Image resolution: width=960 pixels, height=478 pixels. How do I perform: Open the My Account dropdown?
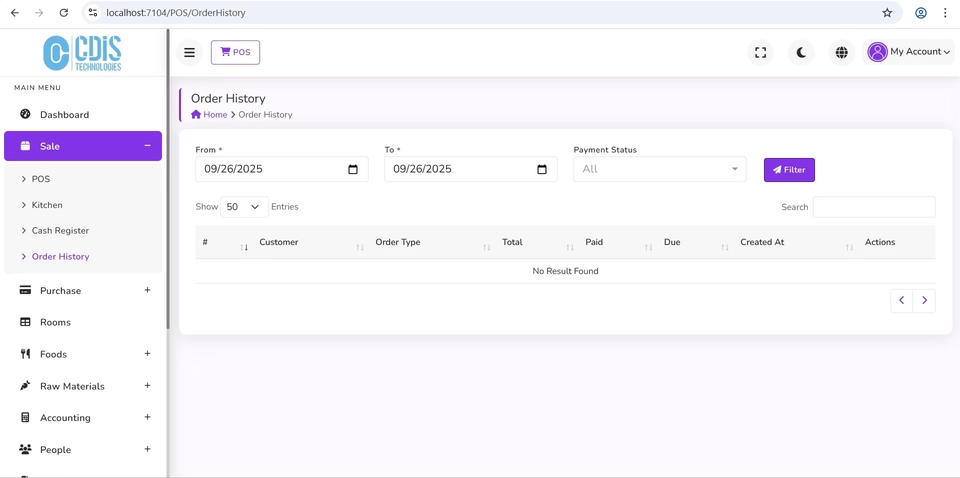click(909, 52)
